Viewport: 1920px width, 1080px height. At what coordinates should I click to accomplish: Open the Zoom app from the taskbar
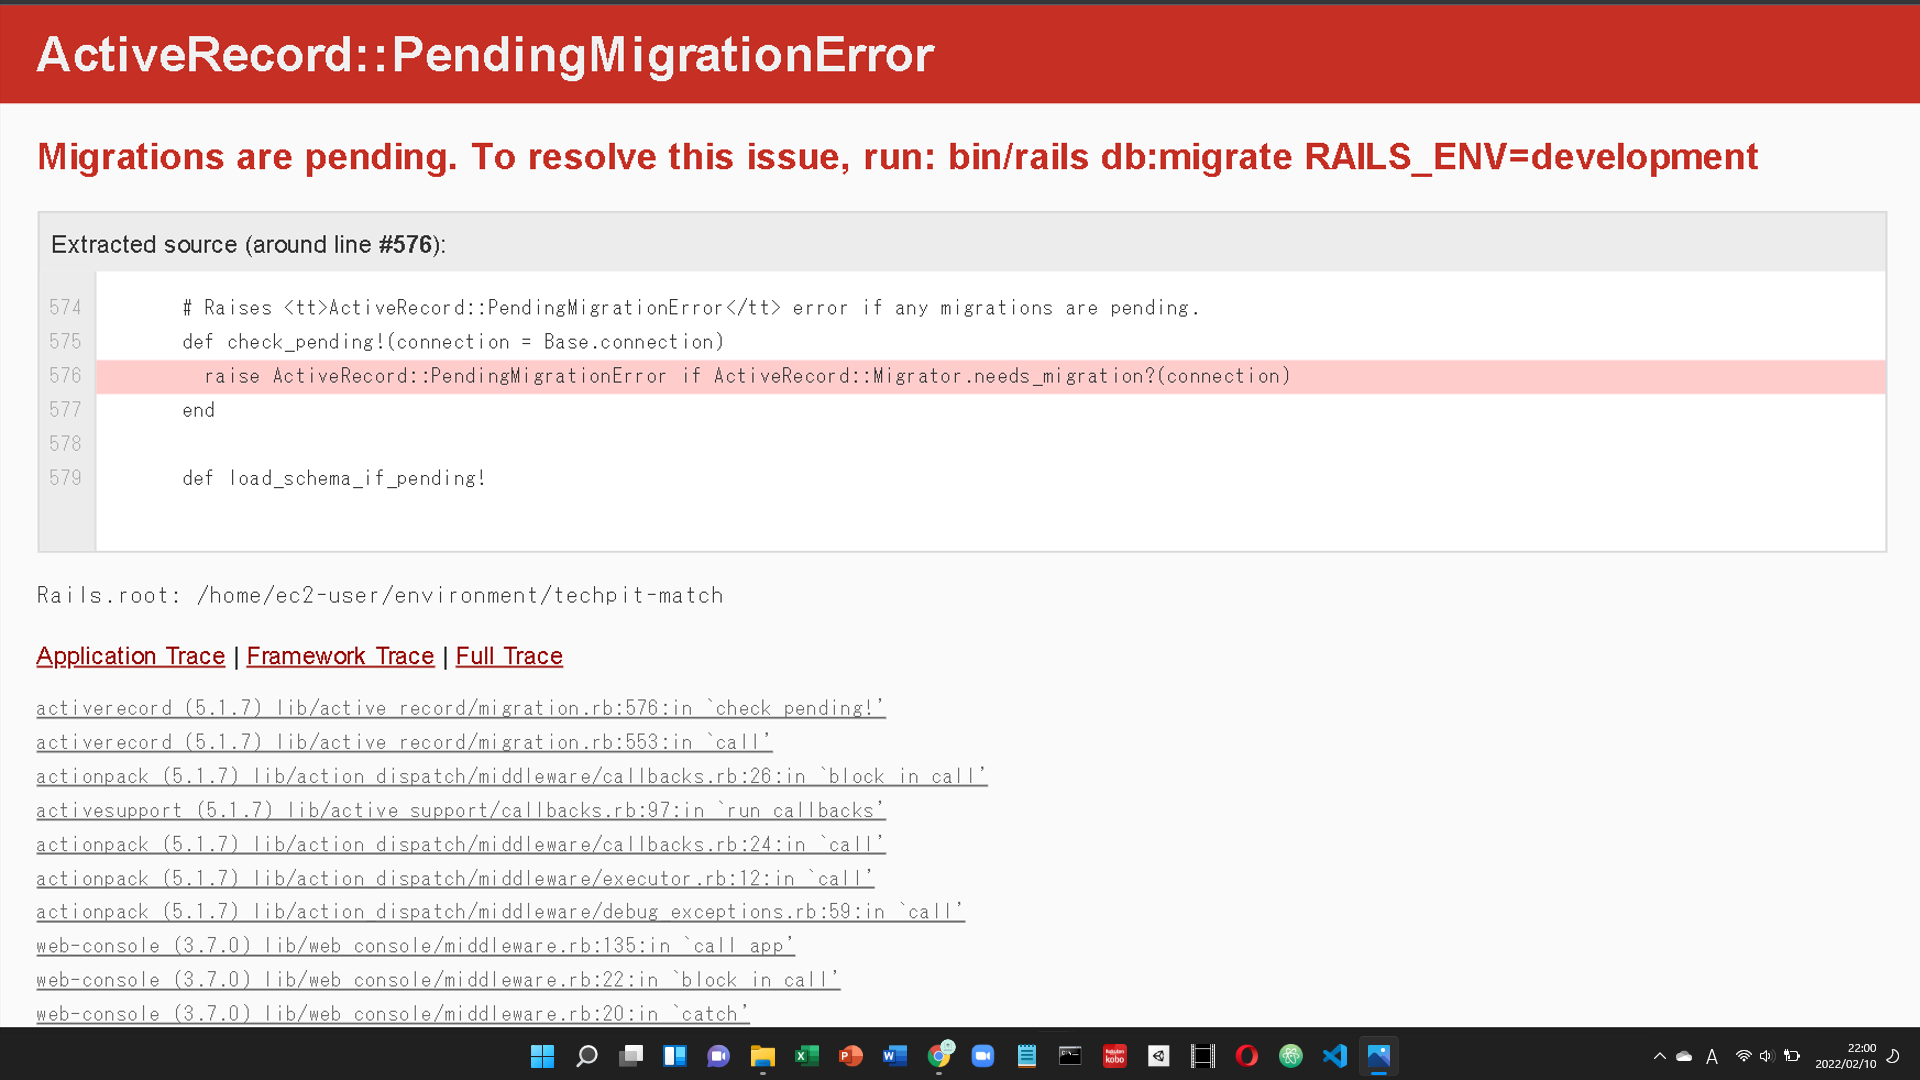pos(983,1055)
